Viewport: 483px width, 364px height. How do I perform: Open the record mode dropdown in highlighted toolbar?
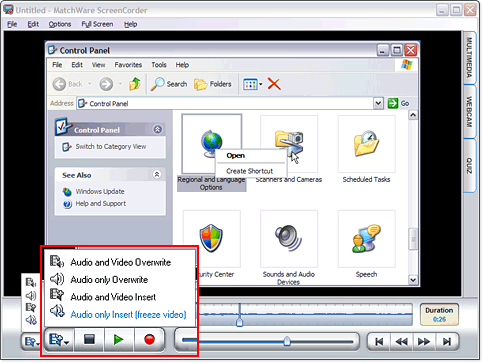pos(59,340)
